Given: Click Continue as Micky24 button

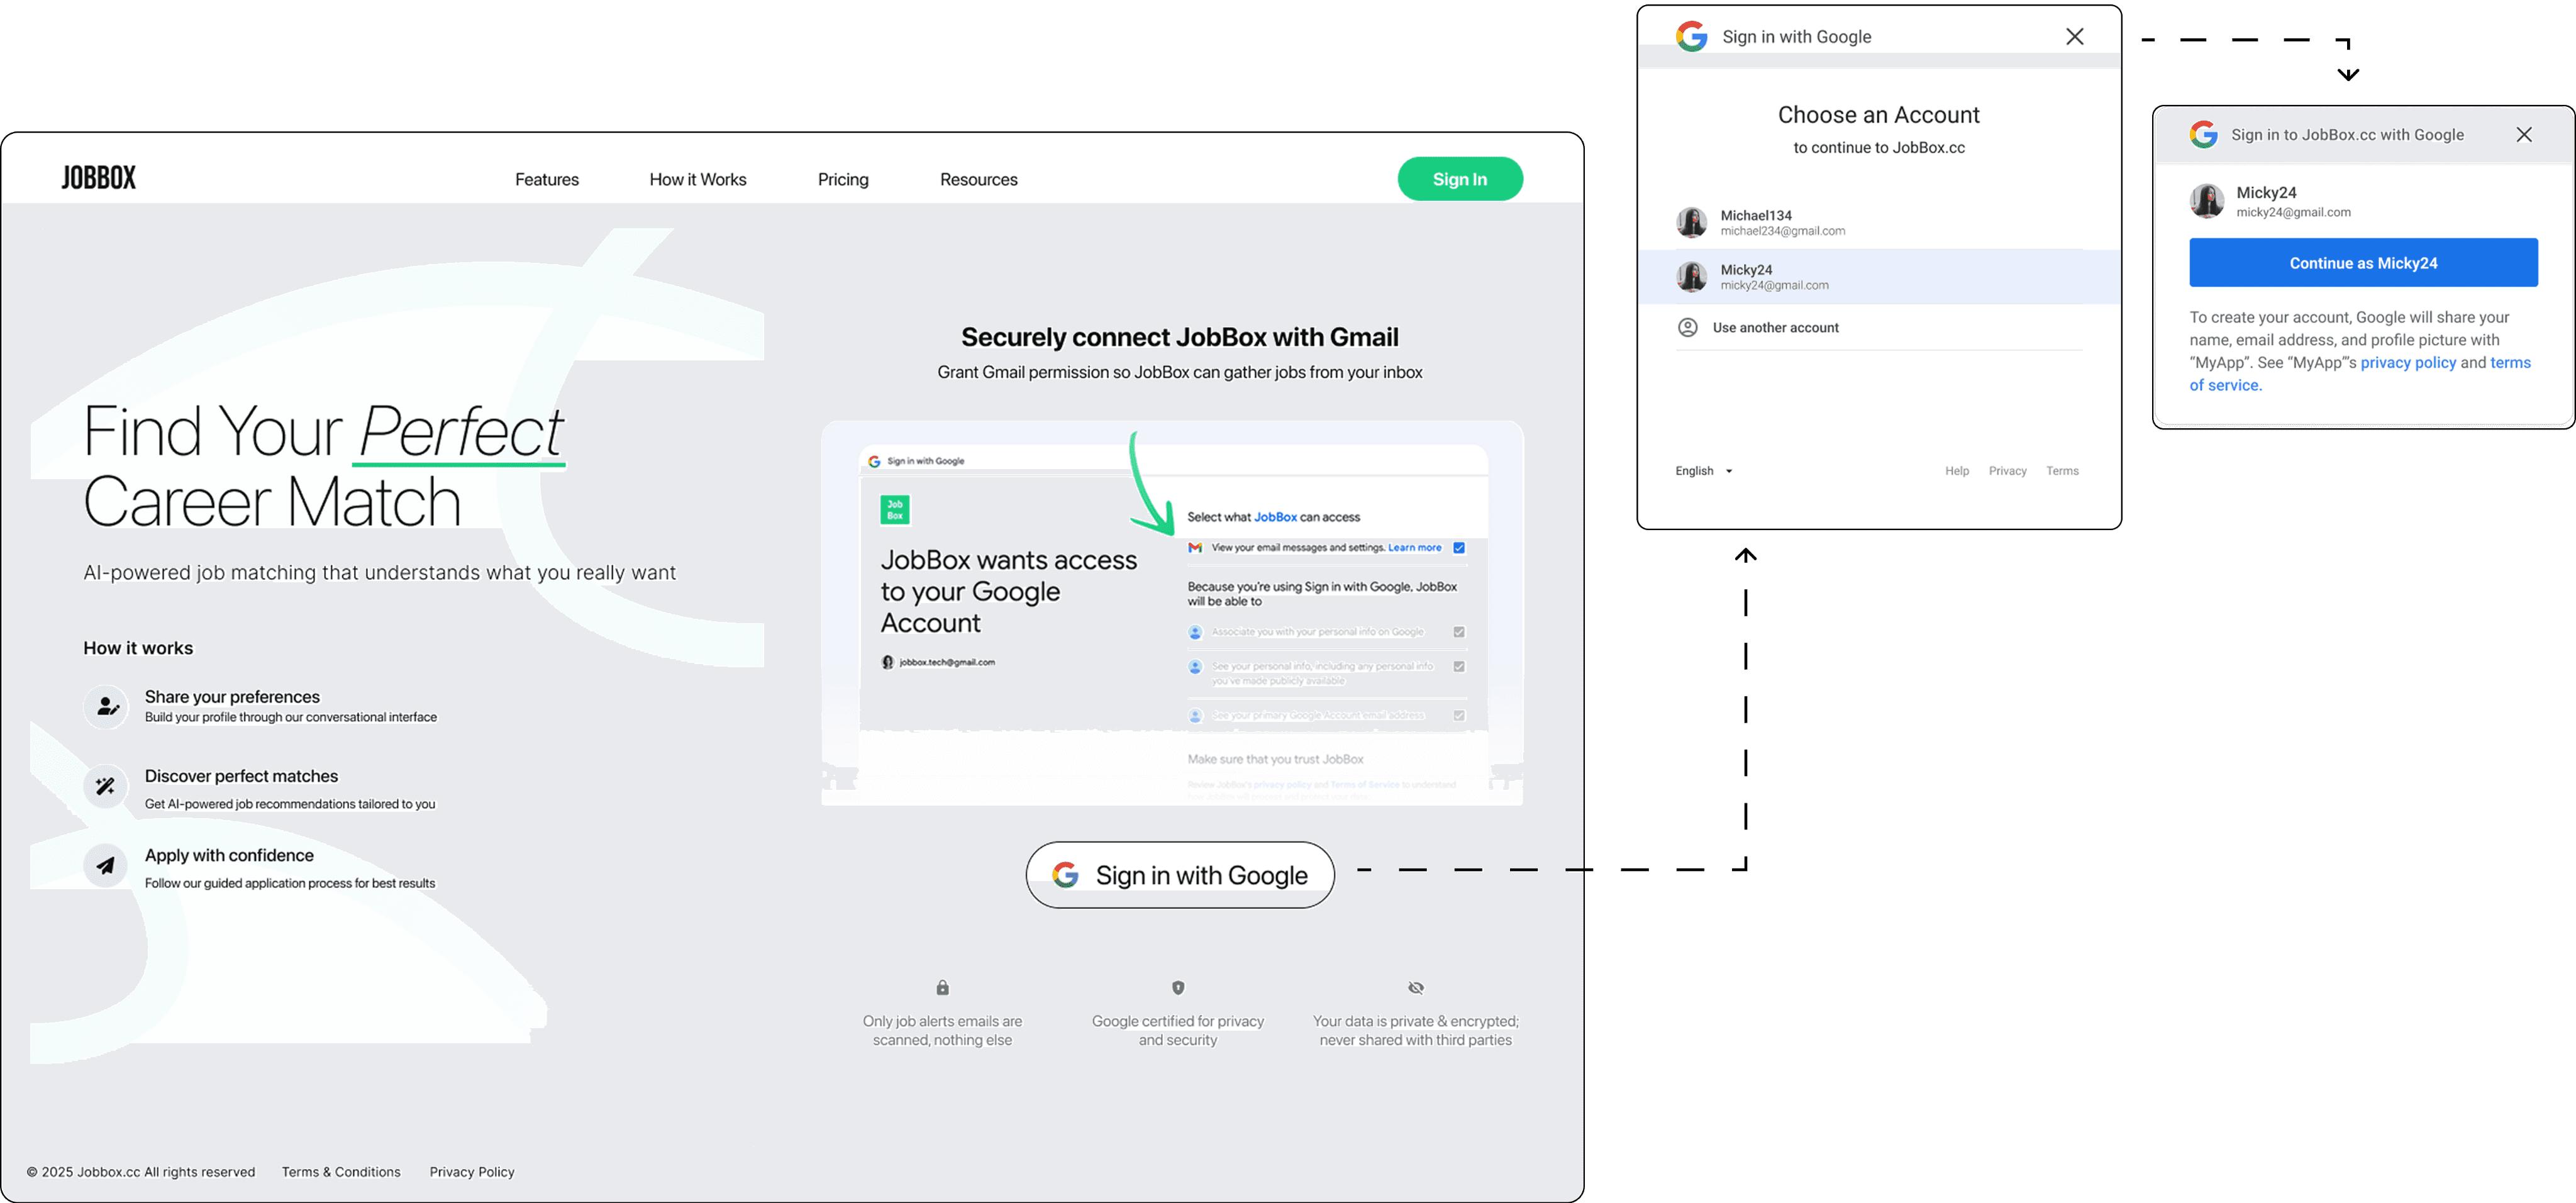Looking at the screenshot, I should (2363, 263).
